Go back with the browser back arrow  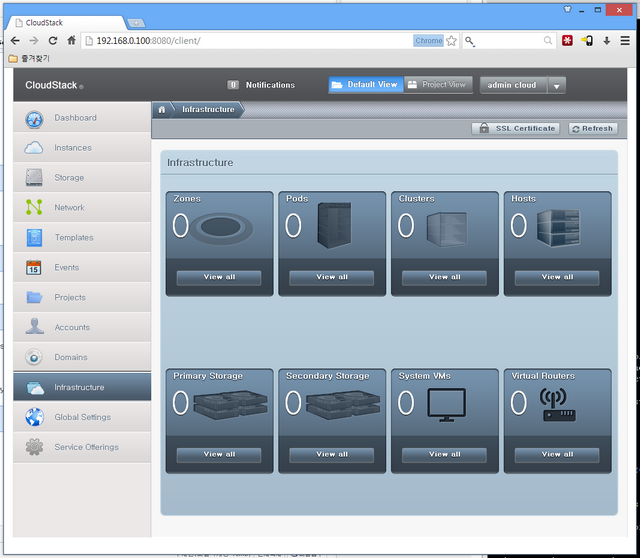15,40
